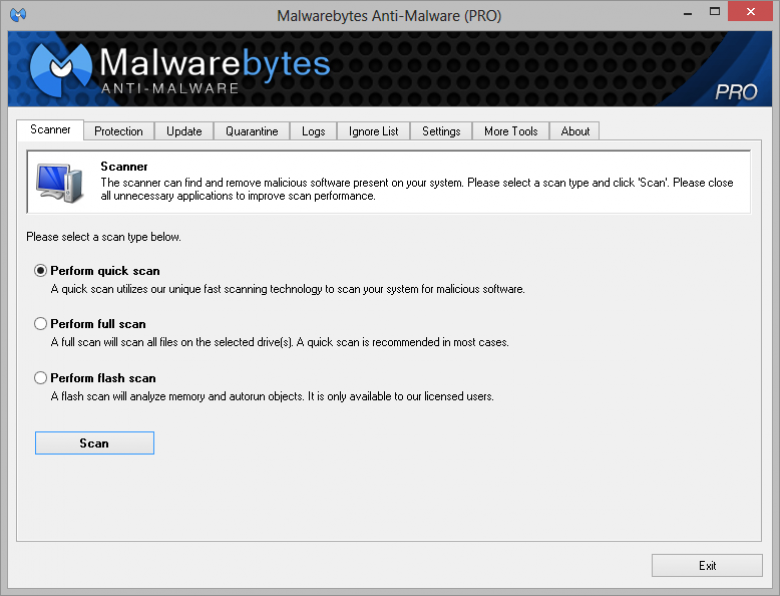Open the Ignore List tab
Viewport: 780px width, 596px height.
click(374, 131)
